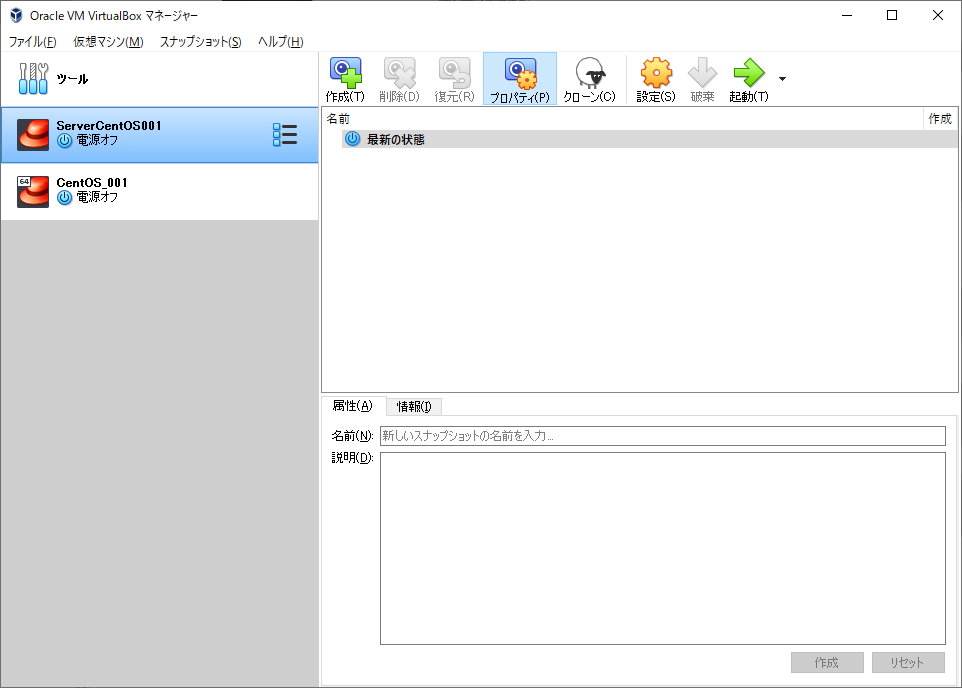Open the ServerCentOS001 machine tools menu icon
Viewport: 962px width, 688px height.
pos(285,134)
